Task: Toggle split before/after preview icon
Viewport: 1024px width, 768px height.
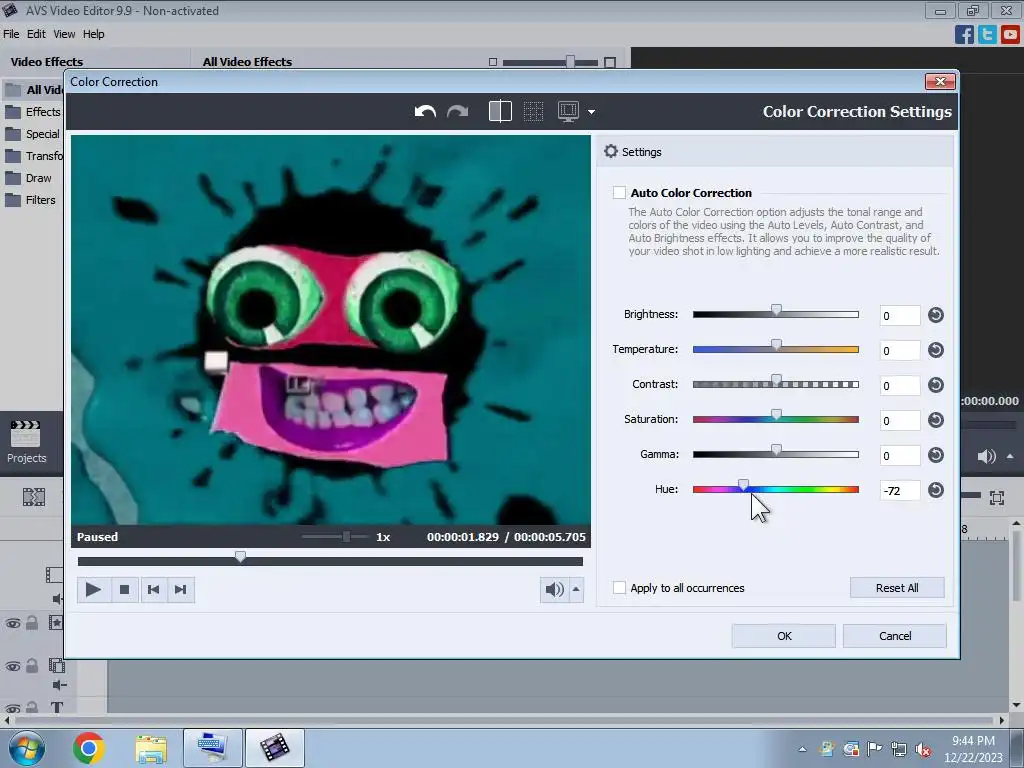Action: tap(500, 111)
